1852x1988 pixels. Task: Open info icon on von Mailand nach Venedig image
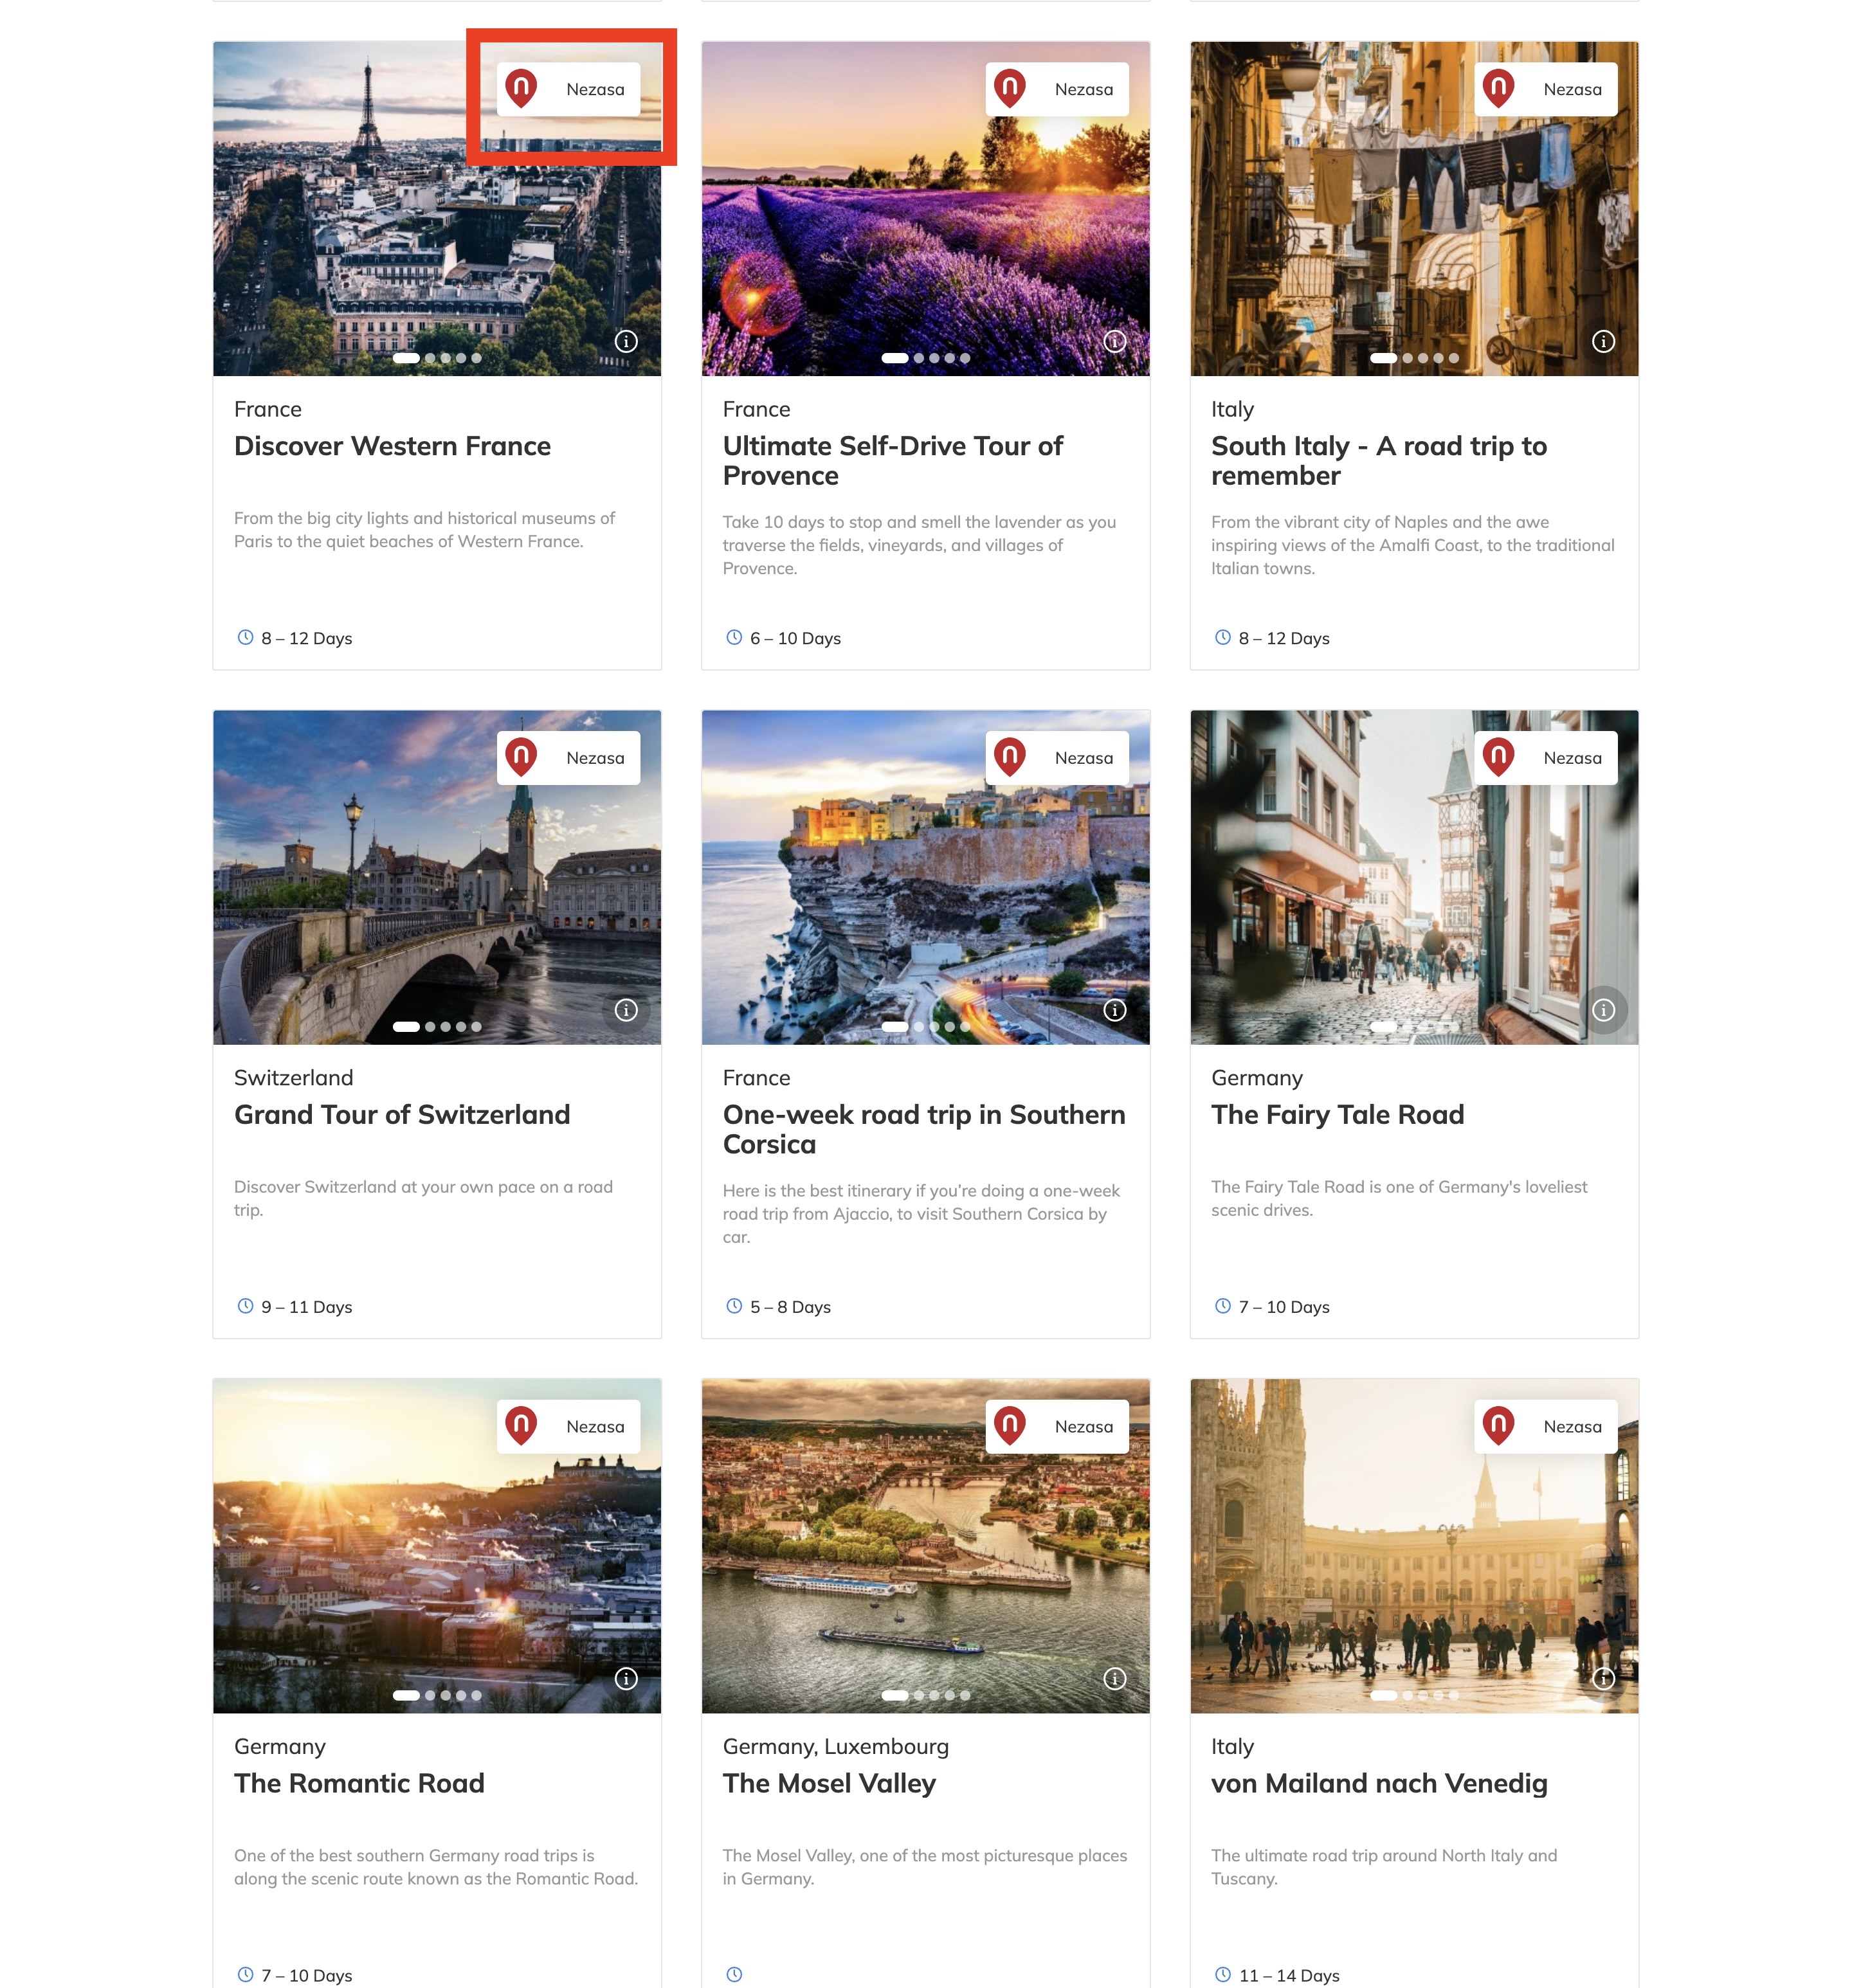point(1603,1679)
